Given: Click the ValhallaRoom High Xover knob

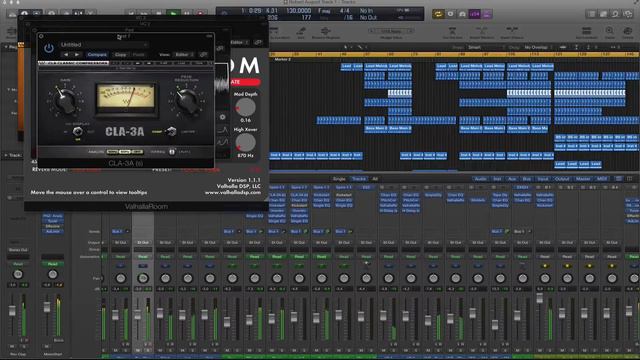Looking at the screenshot, I should [x=245, y=143].
